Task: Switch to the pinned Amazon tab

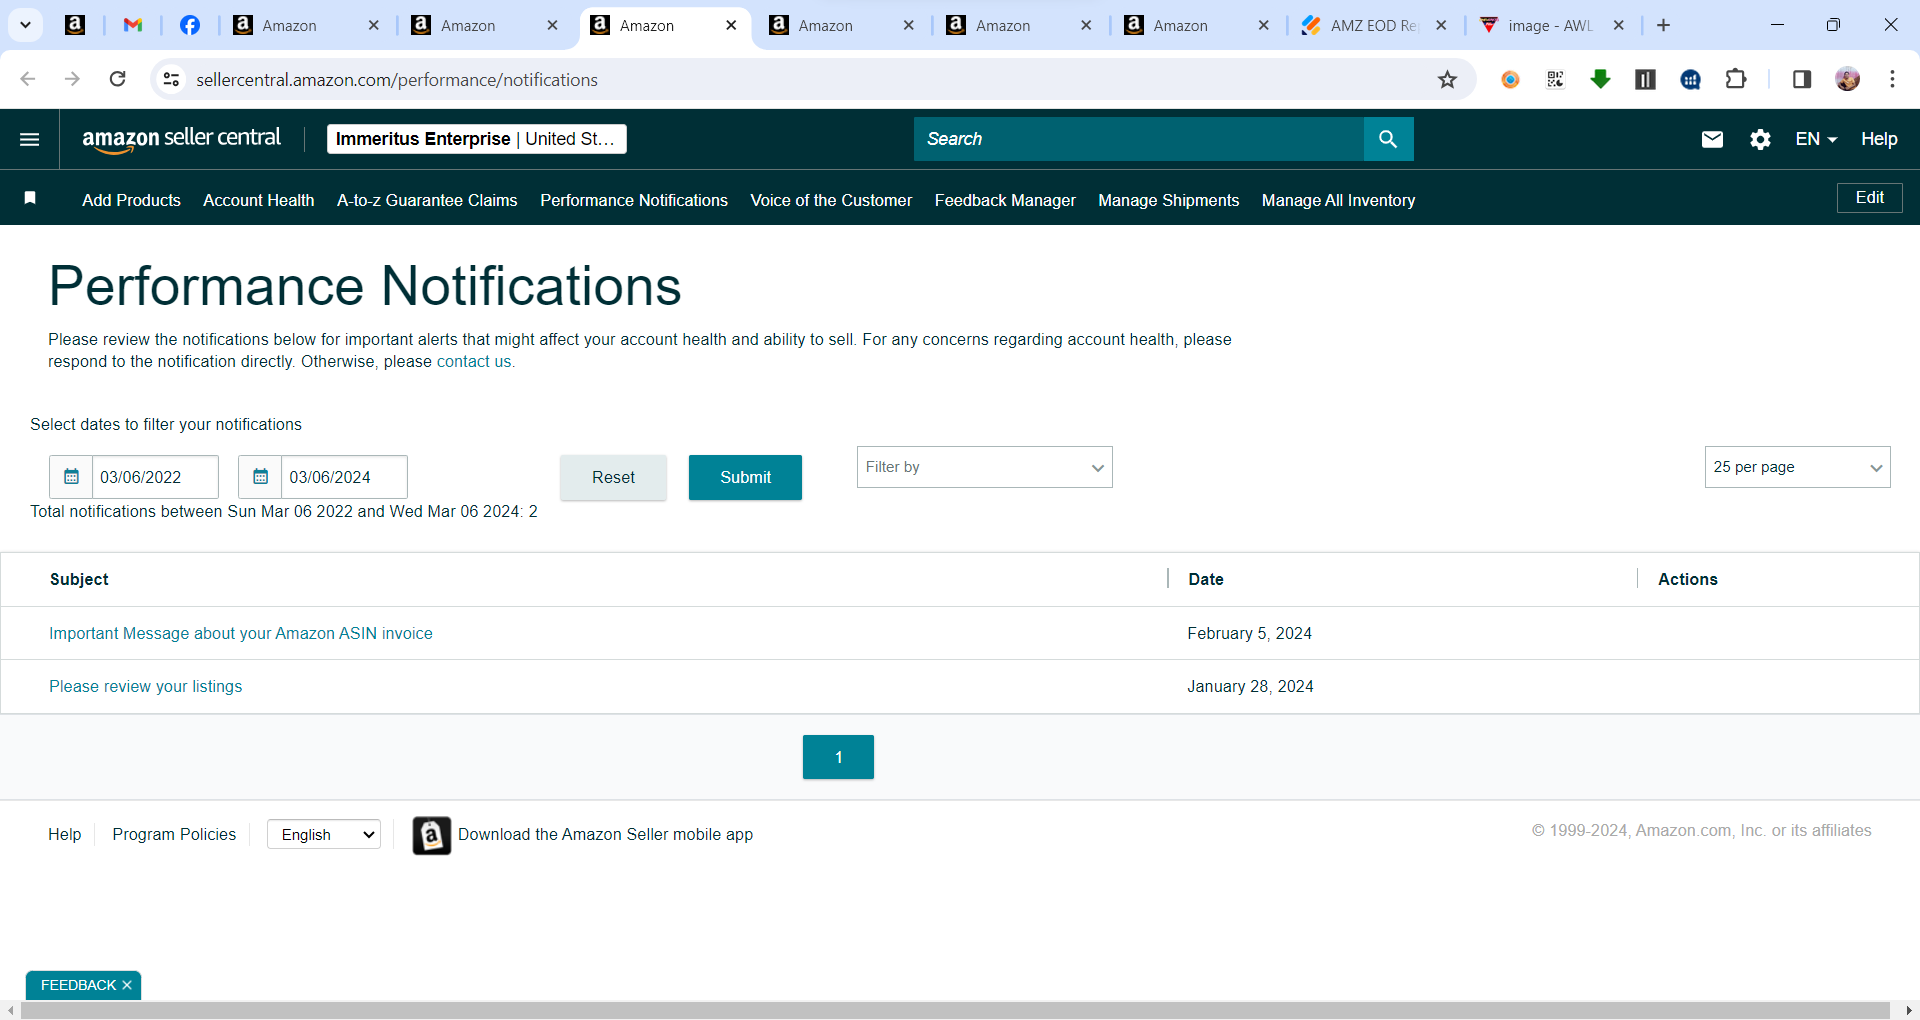Action: pos(75,25)
